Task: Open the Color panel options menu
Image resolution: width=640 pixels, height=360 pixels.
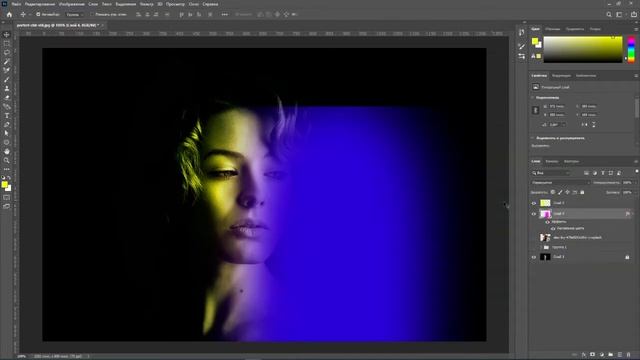Action: pos(636,29)
